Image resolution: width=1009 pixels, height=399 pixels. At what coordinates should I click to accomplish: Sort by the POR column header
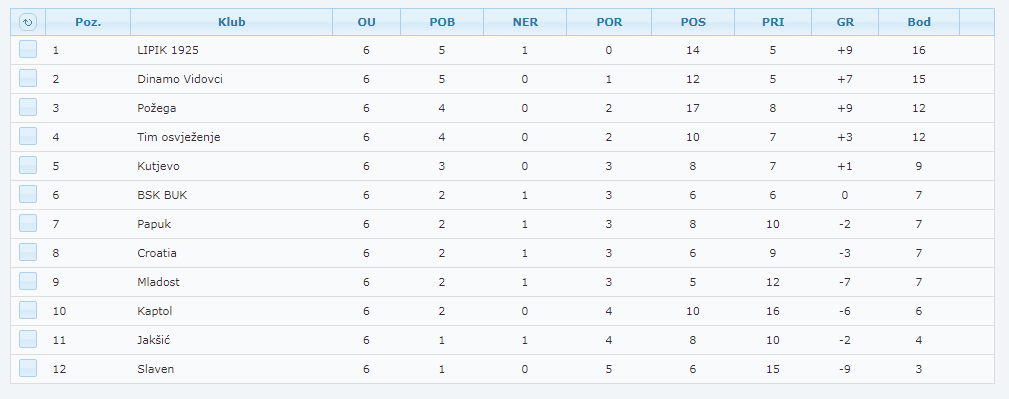[609, 22]
